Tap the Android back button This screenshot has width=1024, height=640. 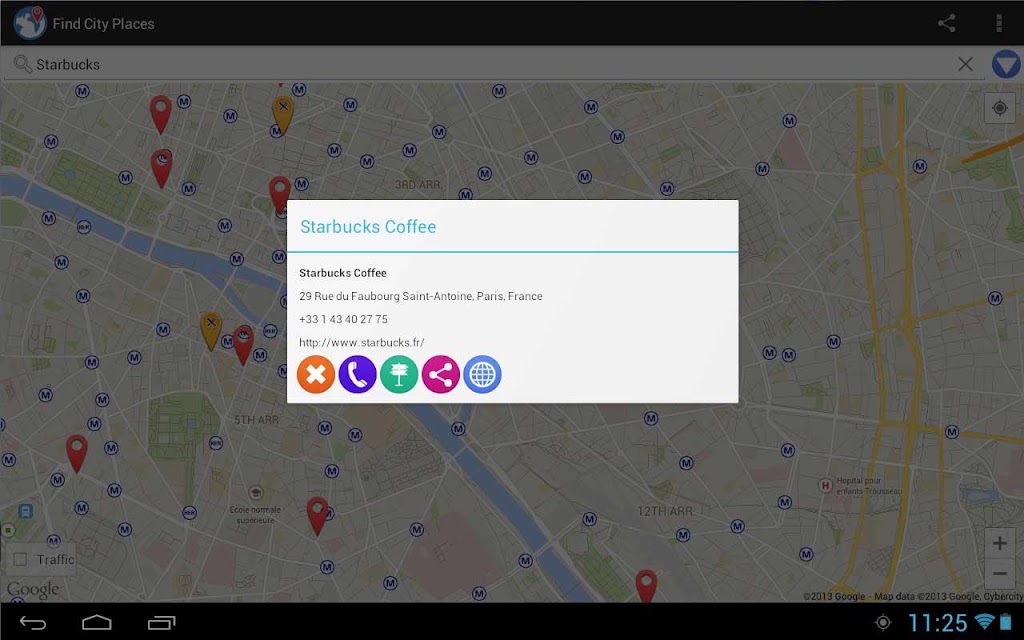point(33,622)
